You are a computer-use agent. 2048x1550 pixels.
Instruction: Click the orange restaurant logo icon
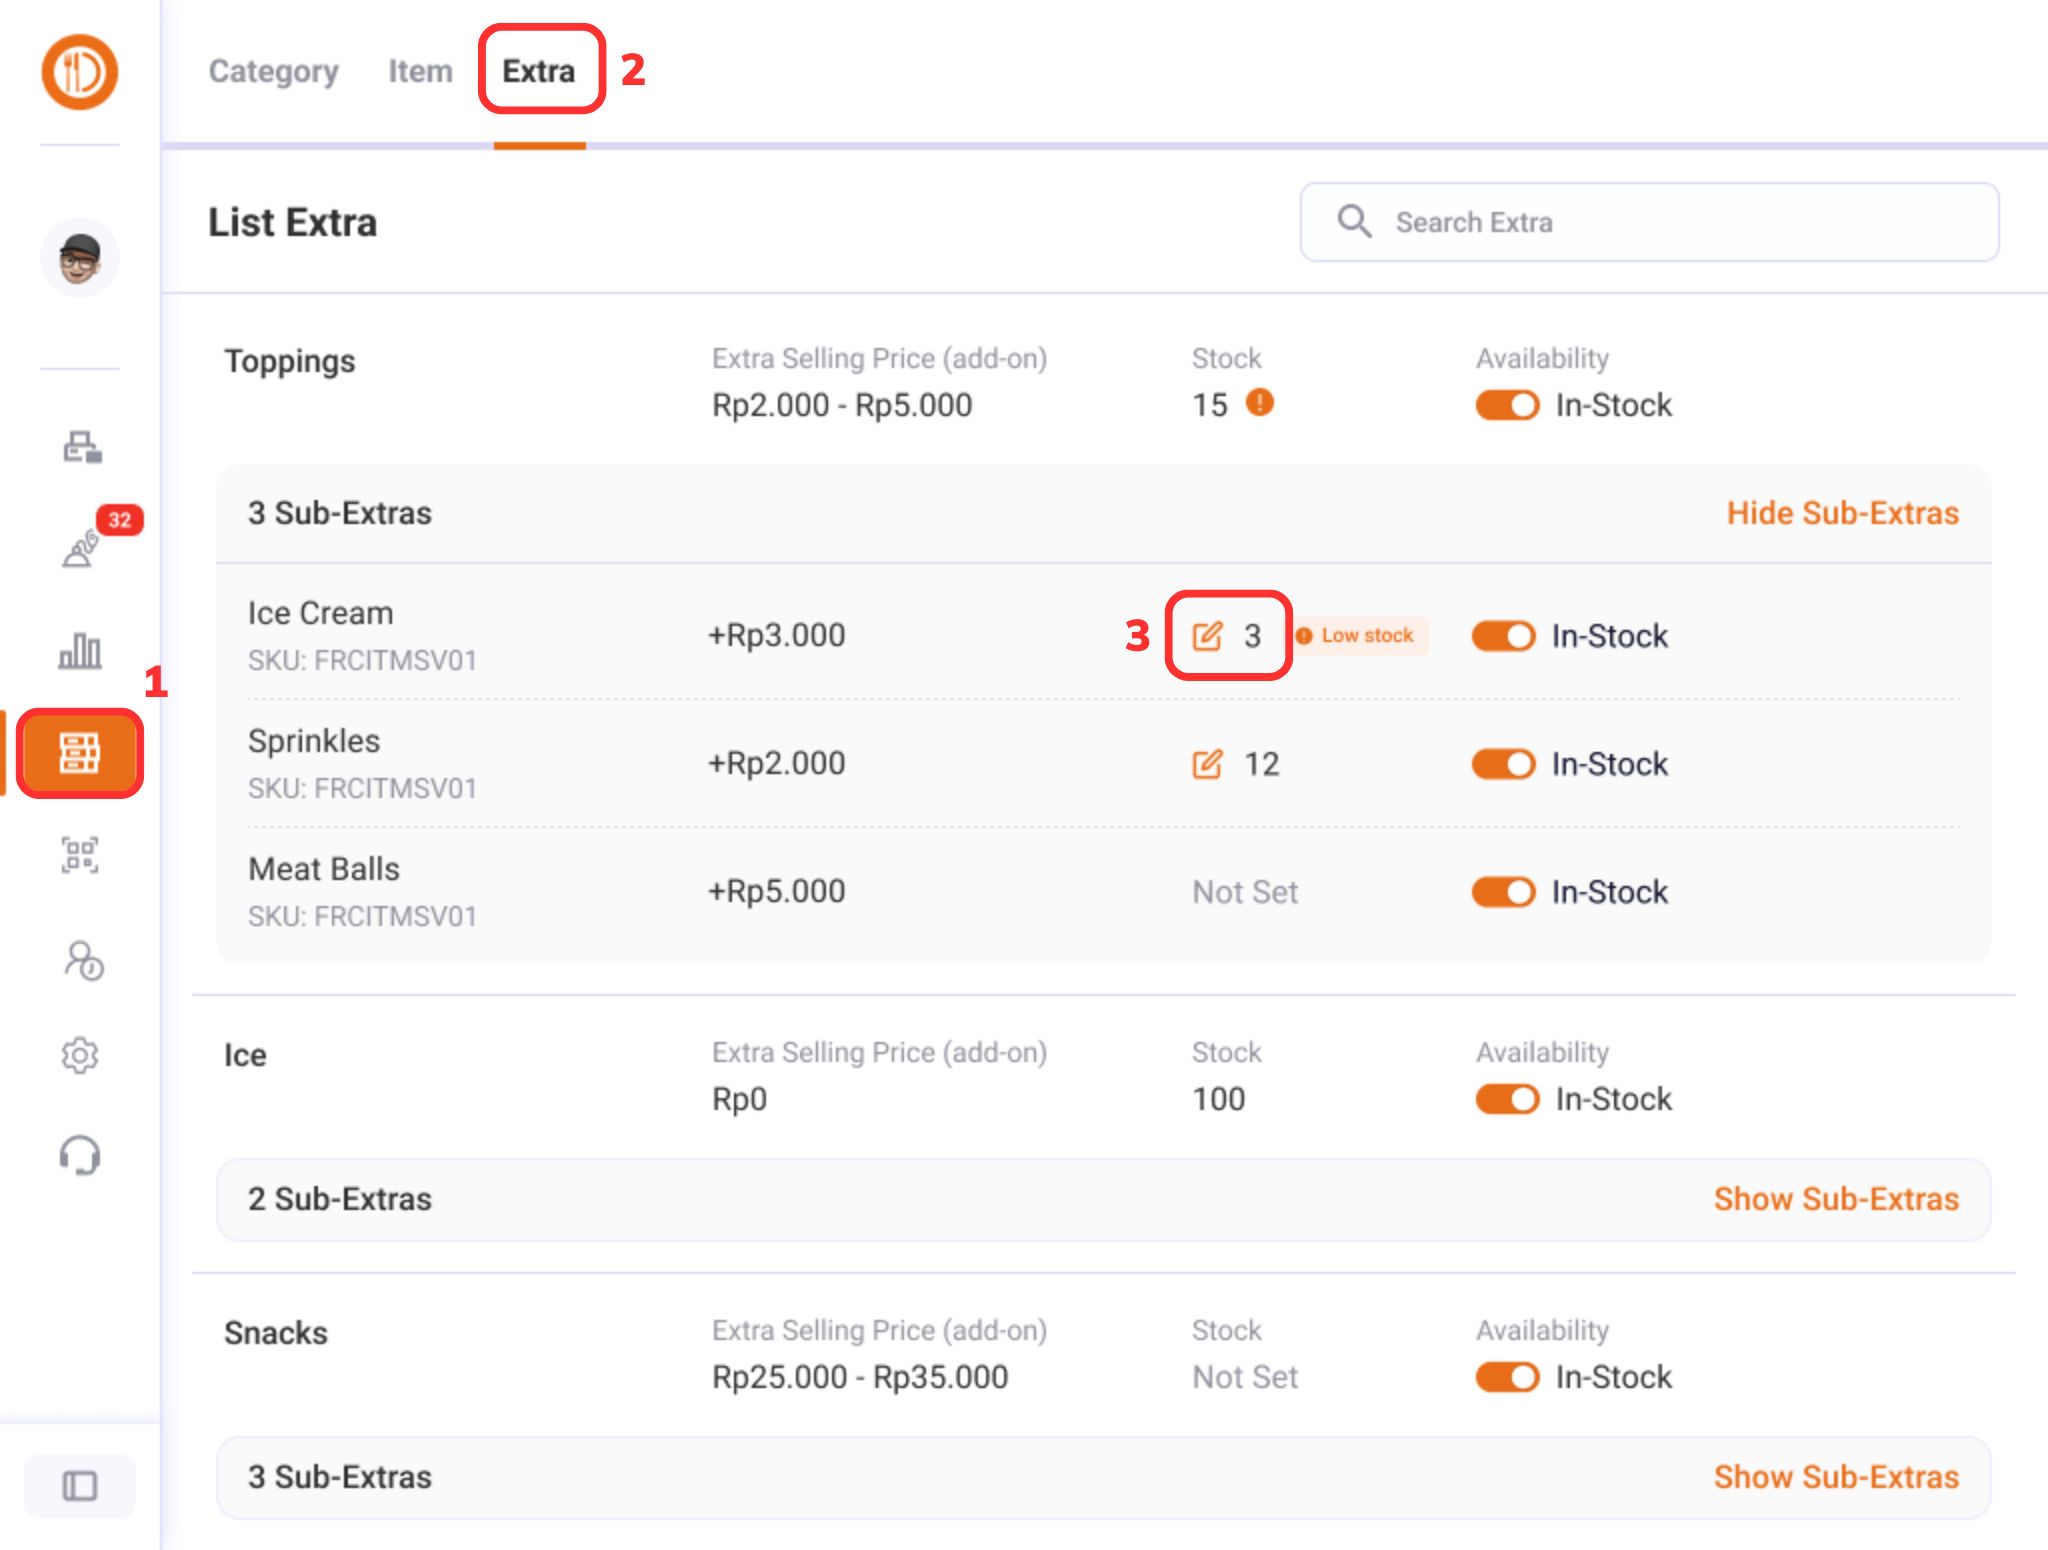click(79, 72)
